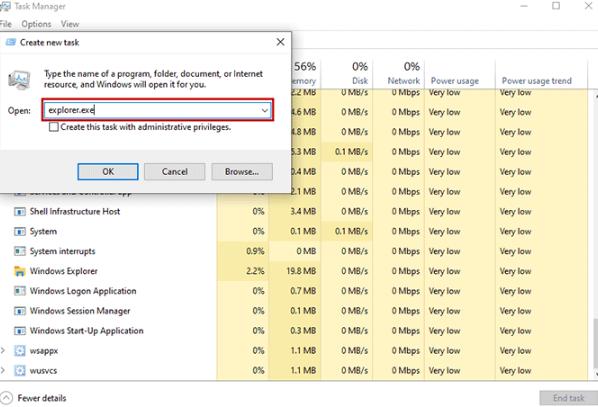Click the Windows Logon Application icon
The width and height of the screenshot is (598, 407).
pyautogui.click(x=19, y=291)
